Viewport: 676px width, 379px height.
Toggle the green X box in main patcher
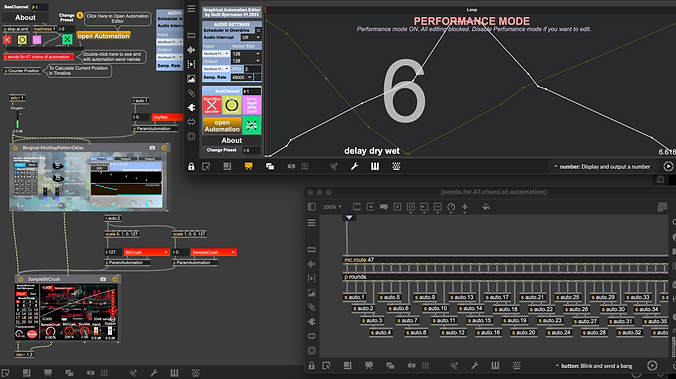(x=67, y=40)
